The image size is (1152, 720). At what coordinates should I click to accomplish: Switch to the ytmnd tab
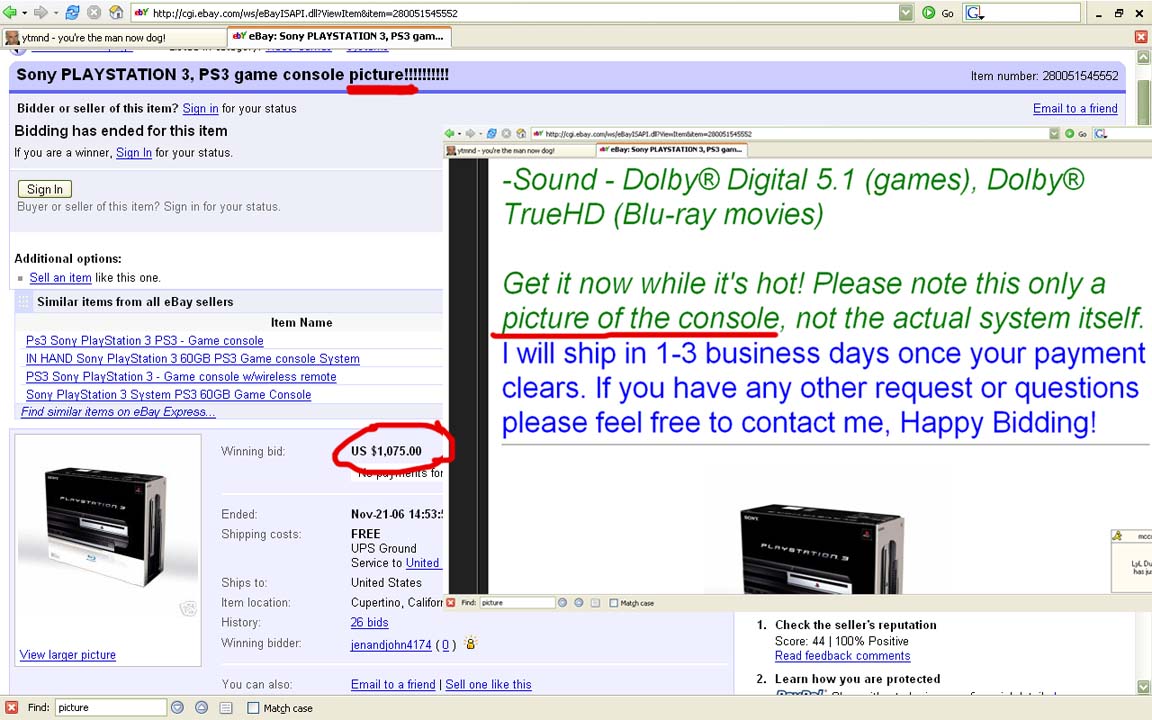[x=113, y=37]
